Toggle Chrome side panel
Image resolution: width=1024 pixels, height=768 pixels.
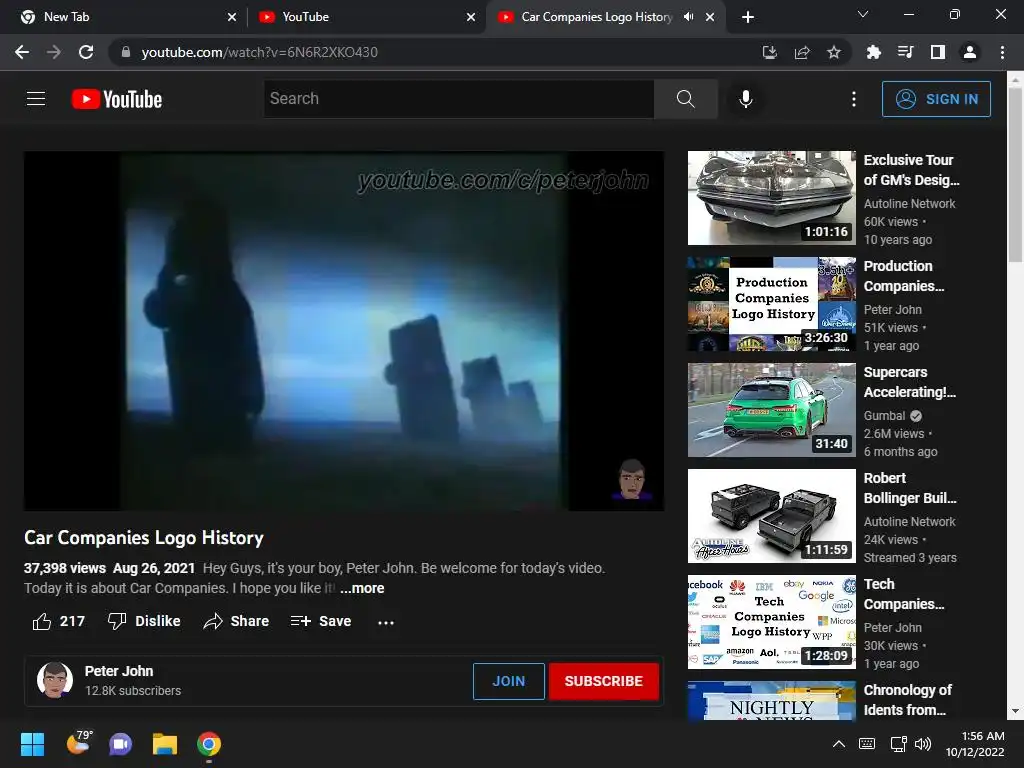click(938, 52)
